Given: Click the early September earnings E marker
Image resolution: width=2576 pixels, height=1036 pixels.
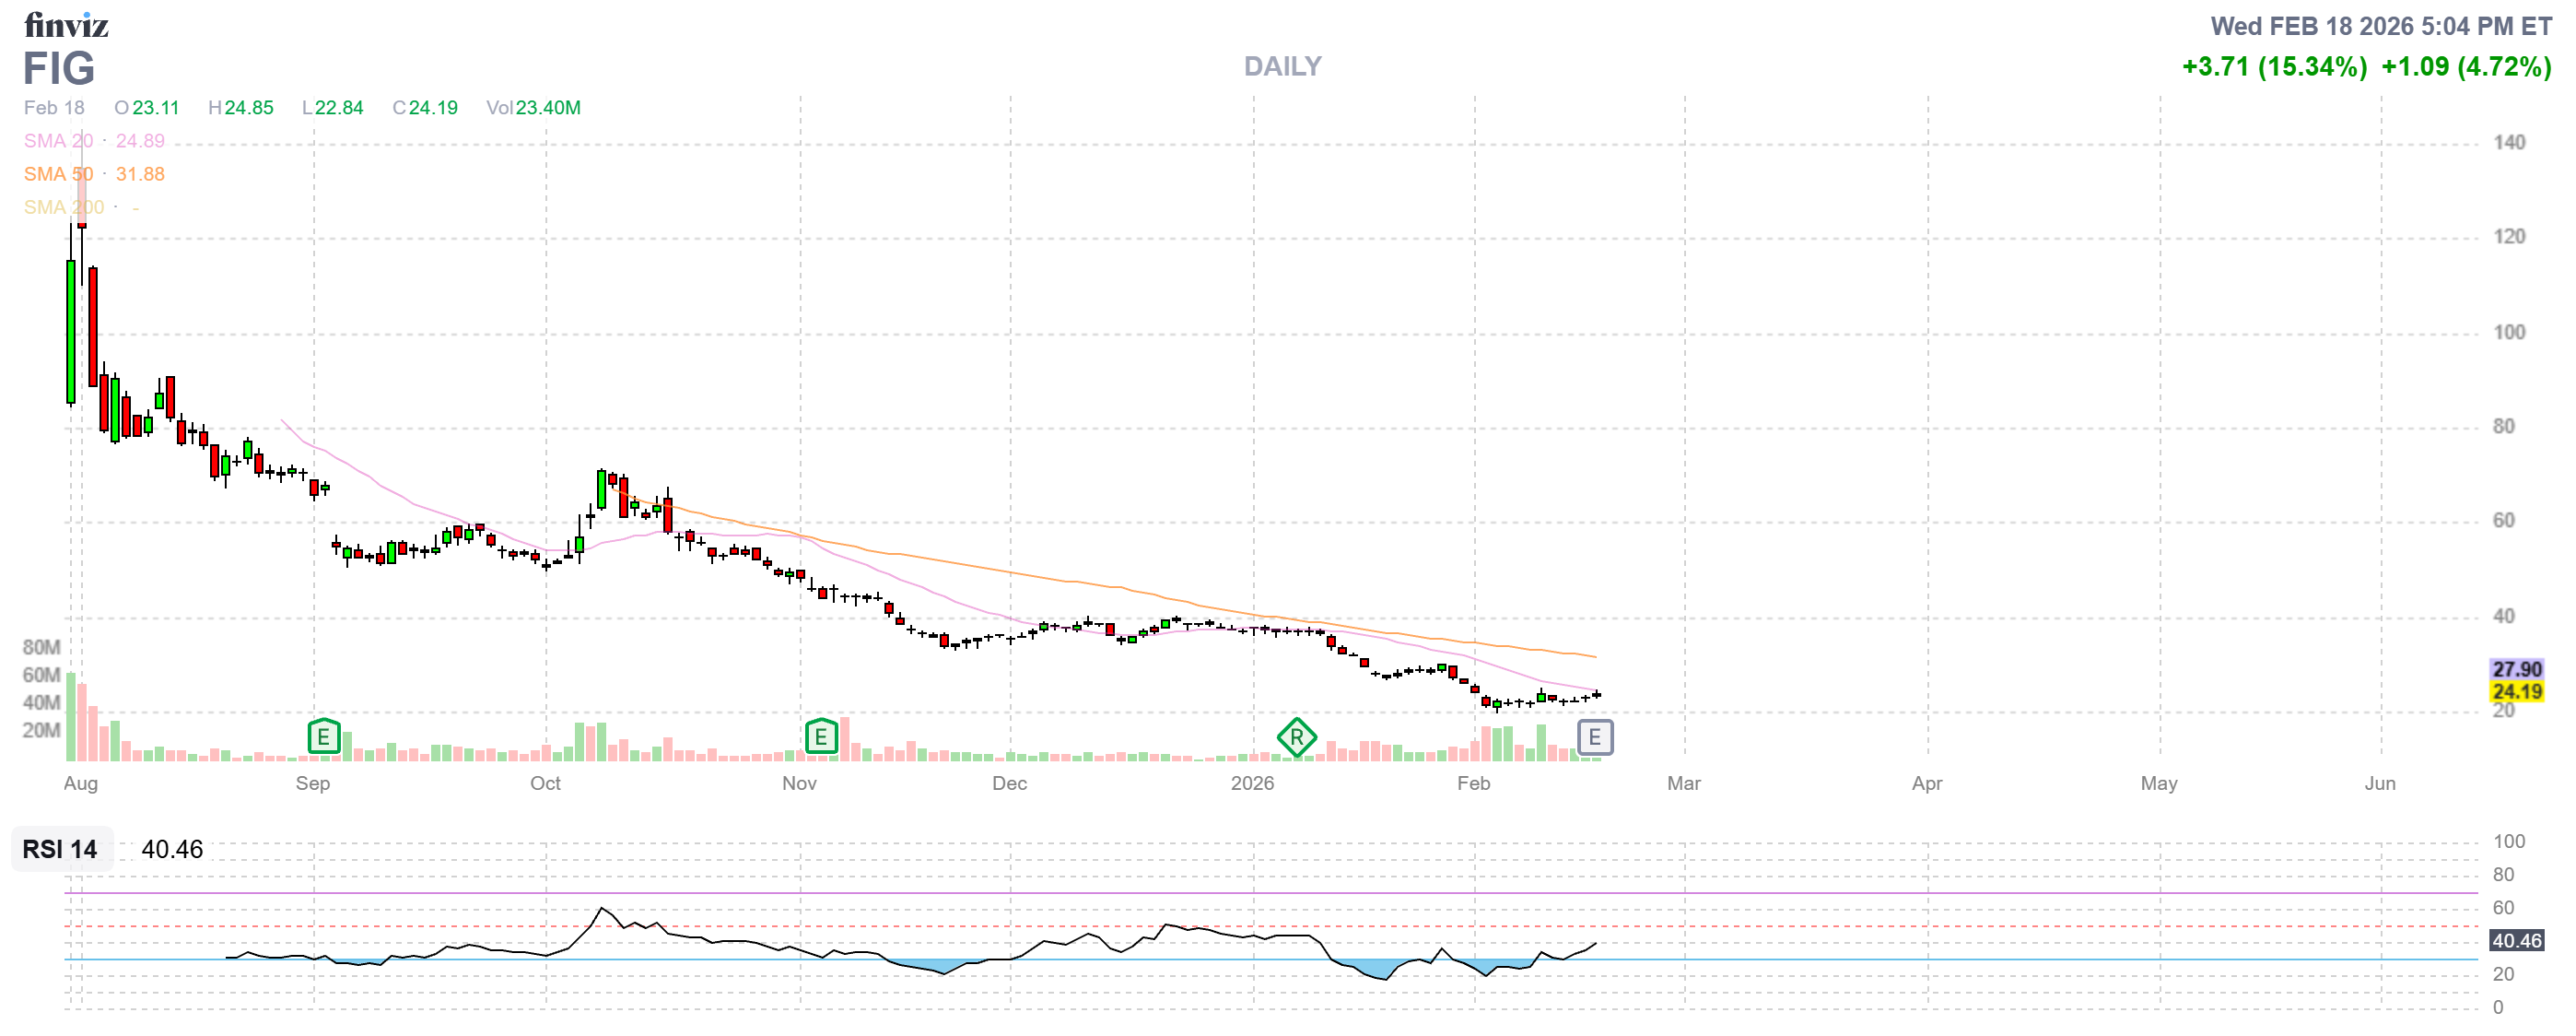Looking at the screenshot, I should pos(323,738).
